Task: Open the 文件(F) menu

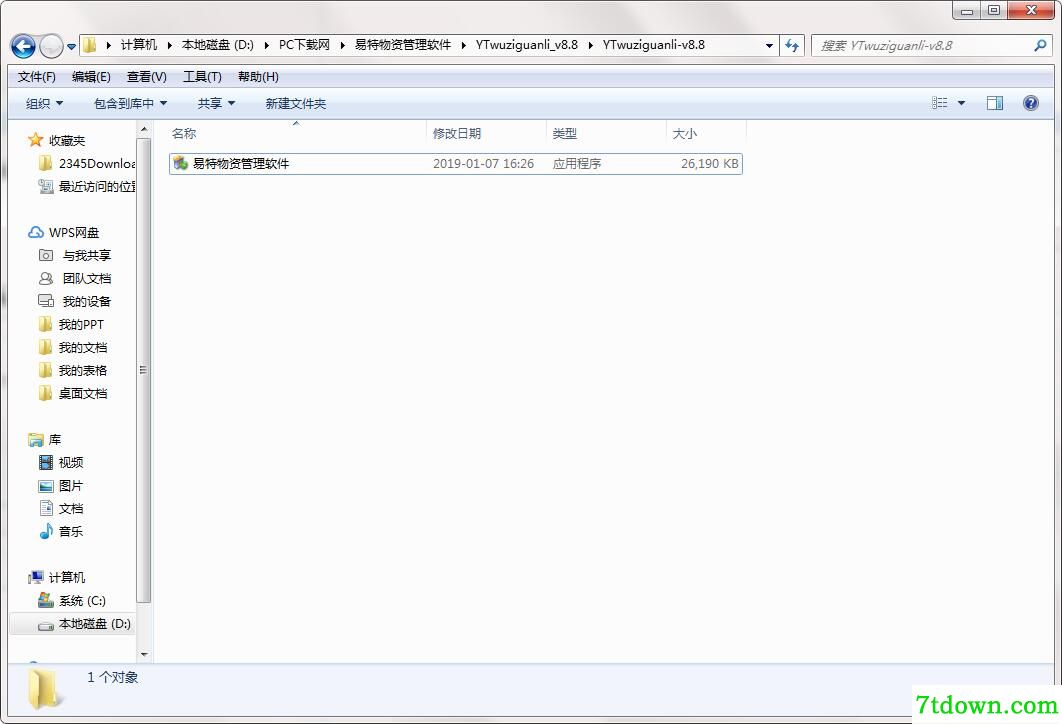Action: pyautogui.click(x=37, y=77)
